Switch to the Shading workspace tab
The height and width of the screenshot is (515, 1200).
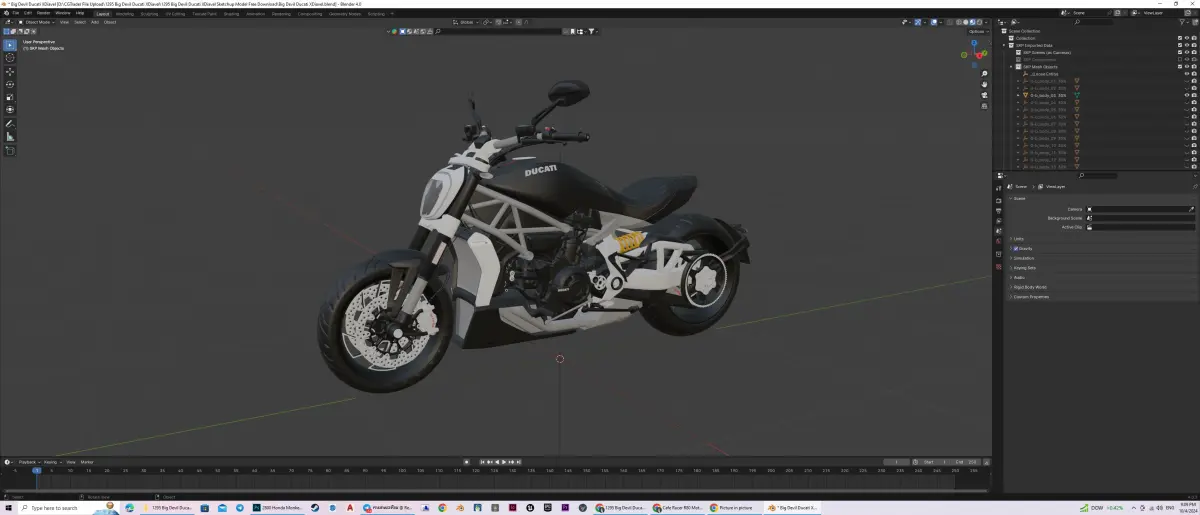click(x=231, y=13)
